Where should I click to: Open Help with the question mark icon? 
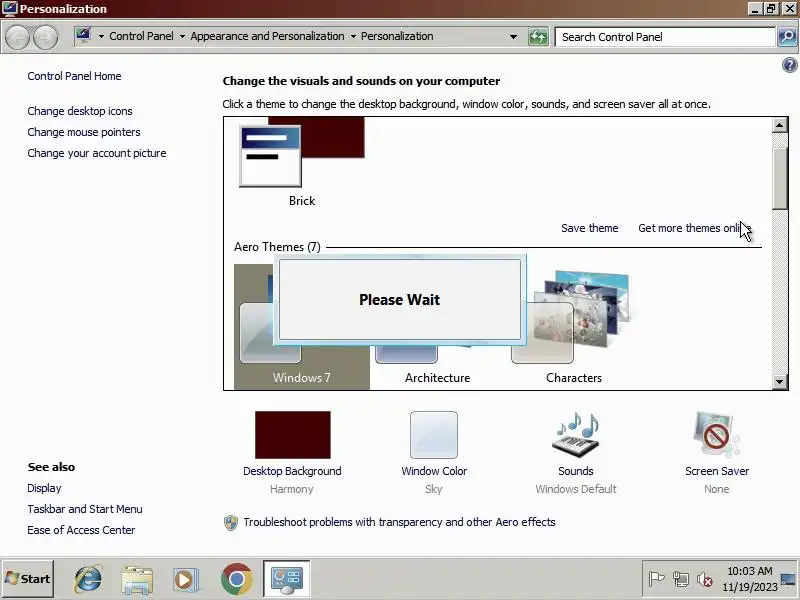click(789, 65)
